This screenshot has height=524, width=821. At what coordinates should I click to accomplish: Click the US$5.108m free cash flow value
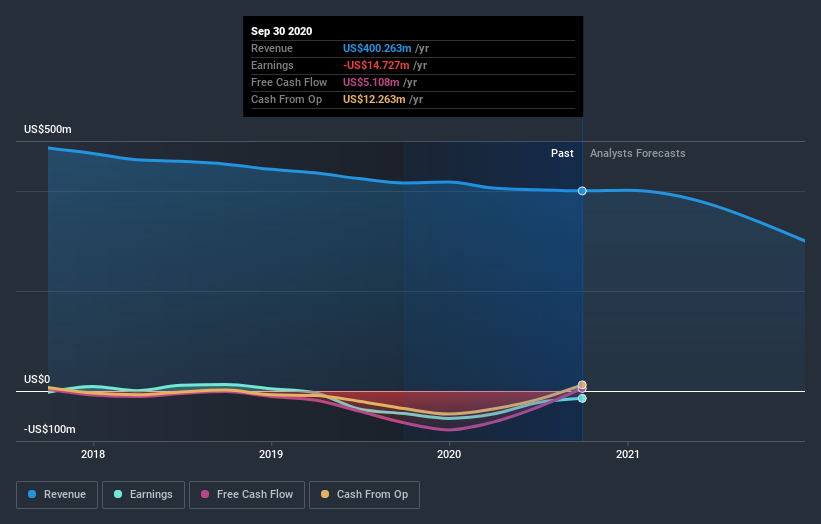(371, 82)
